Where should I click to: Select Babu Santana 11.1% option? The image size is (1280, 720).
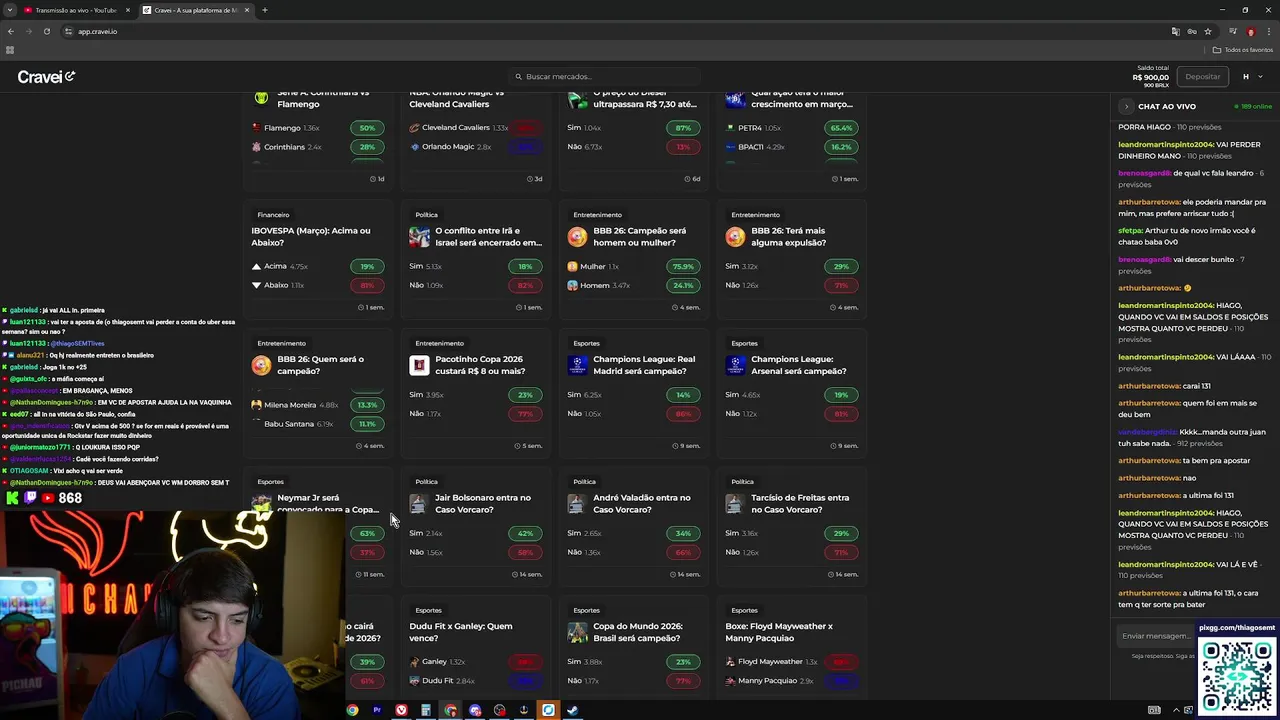[367, 424]
